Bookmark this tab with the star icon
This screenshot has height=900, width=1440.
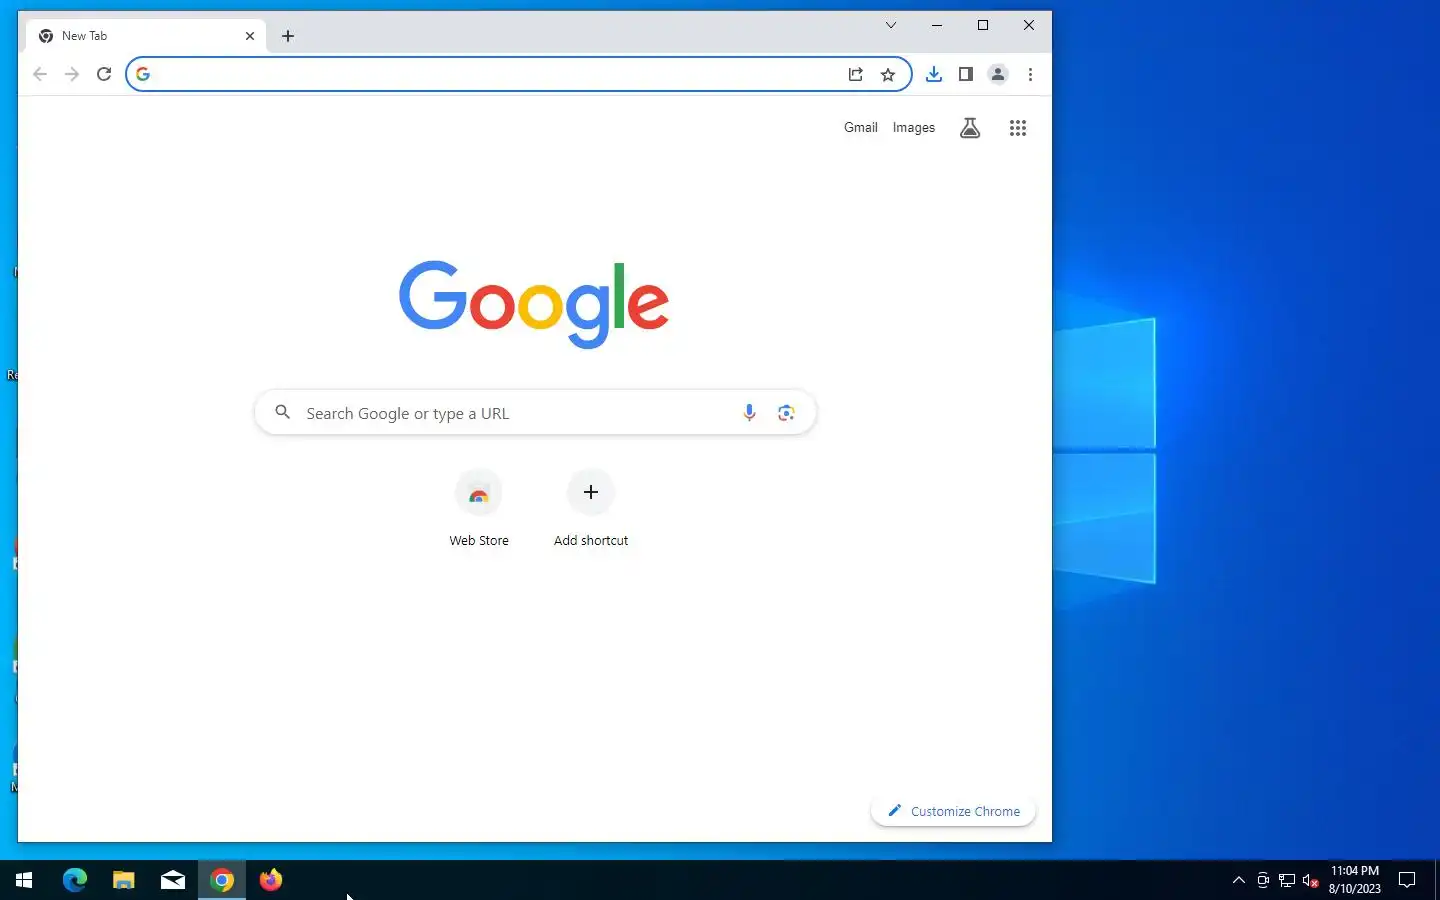[x=888, y=74]
